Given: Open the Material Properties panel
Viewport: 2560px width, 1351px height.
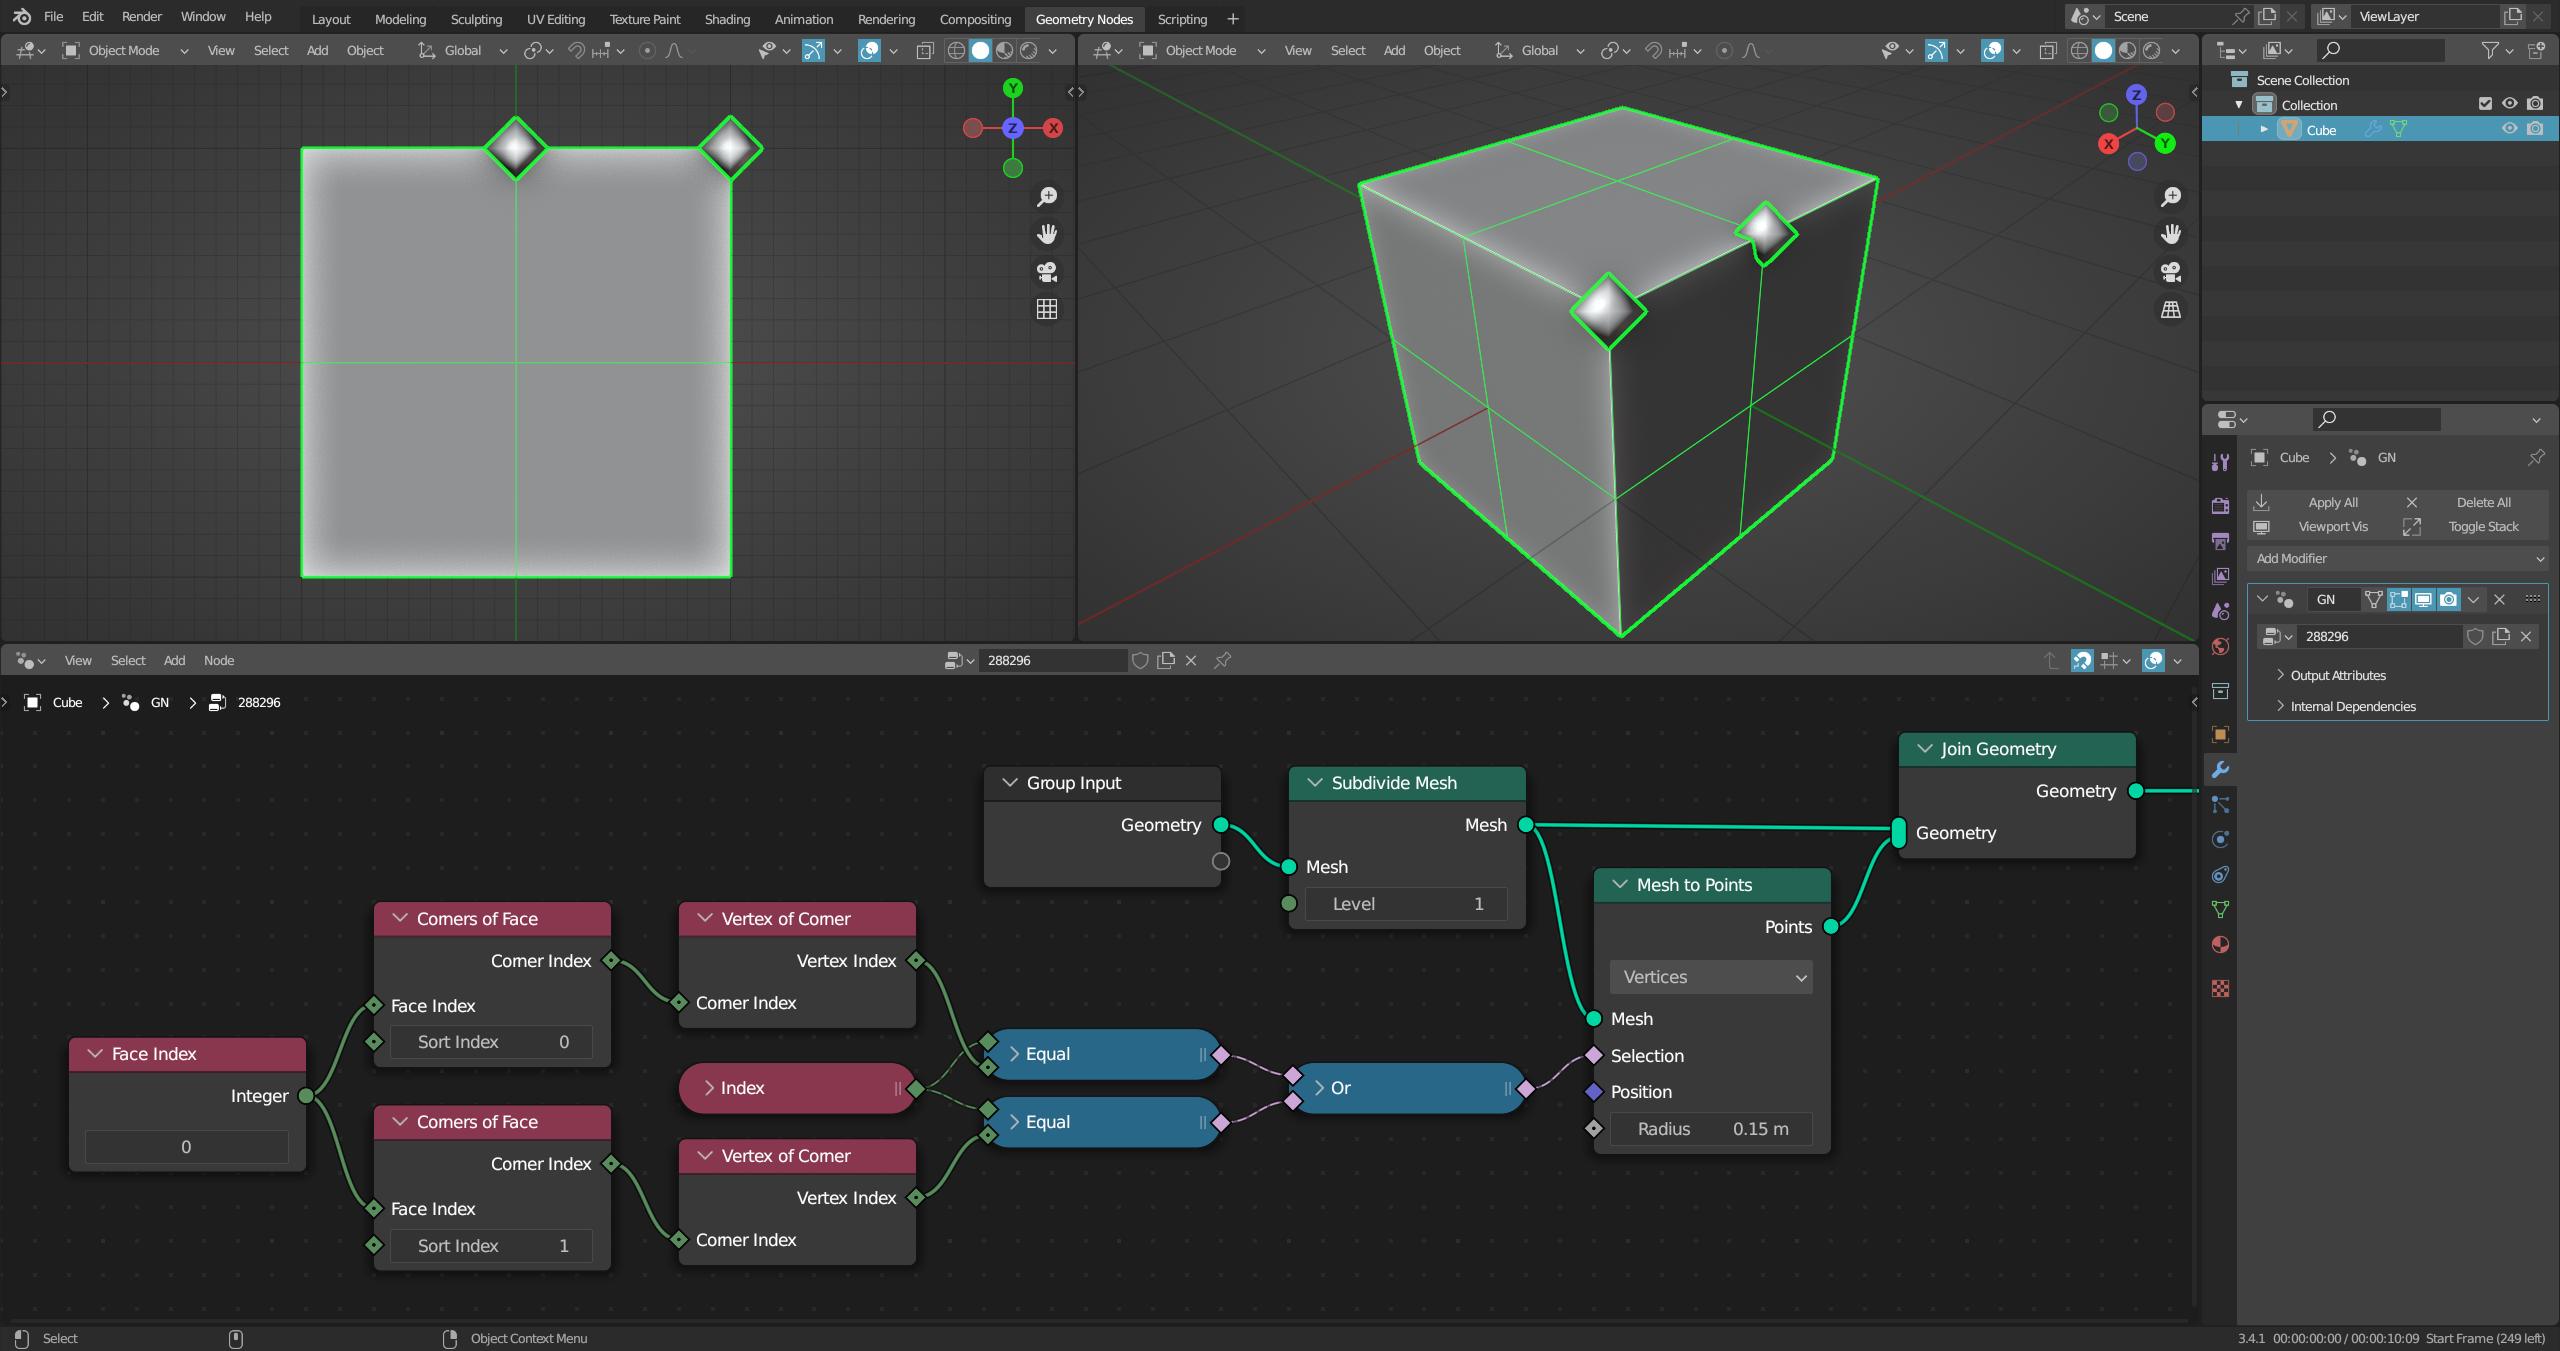Looking at the screenshot, I should [x=2219, y=943].
